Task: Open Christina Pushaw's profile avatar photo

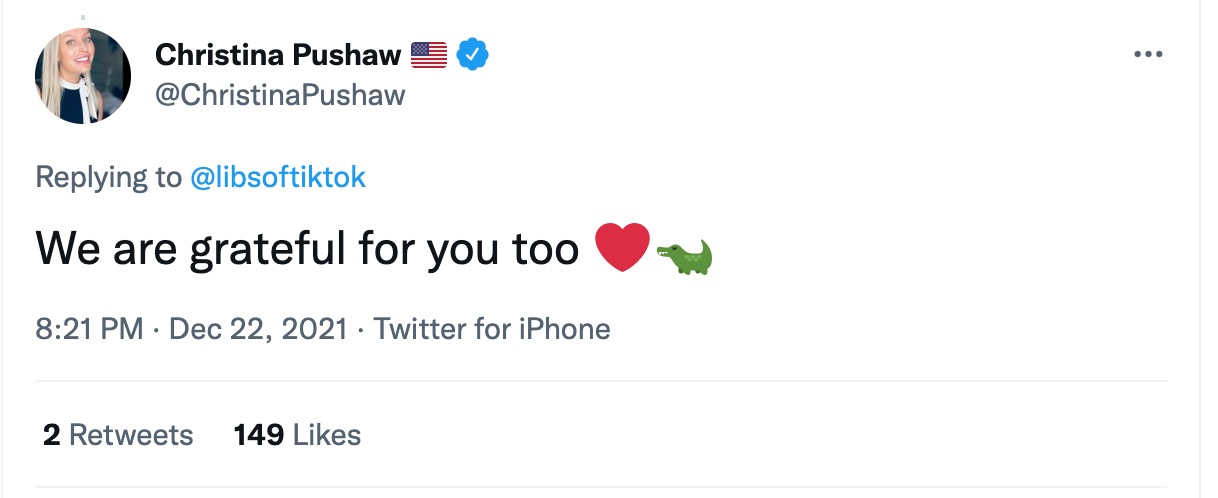Action: [83, 76]
